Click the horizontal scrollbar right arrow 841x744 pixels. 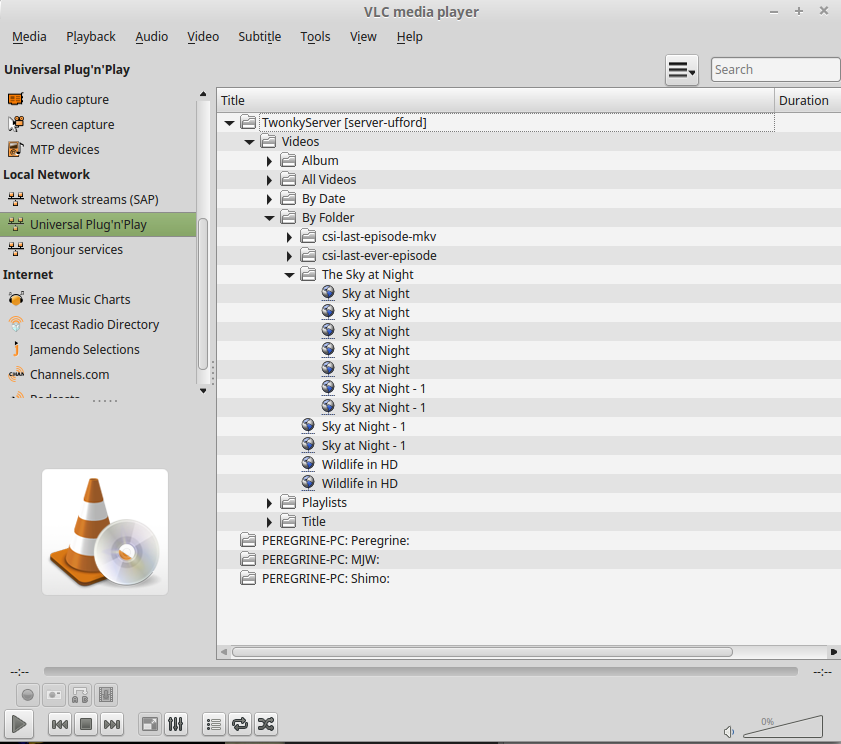click(833, 652)
